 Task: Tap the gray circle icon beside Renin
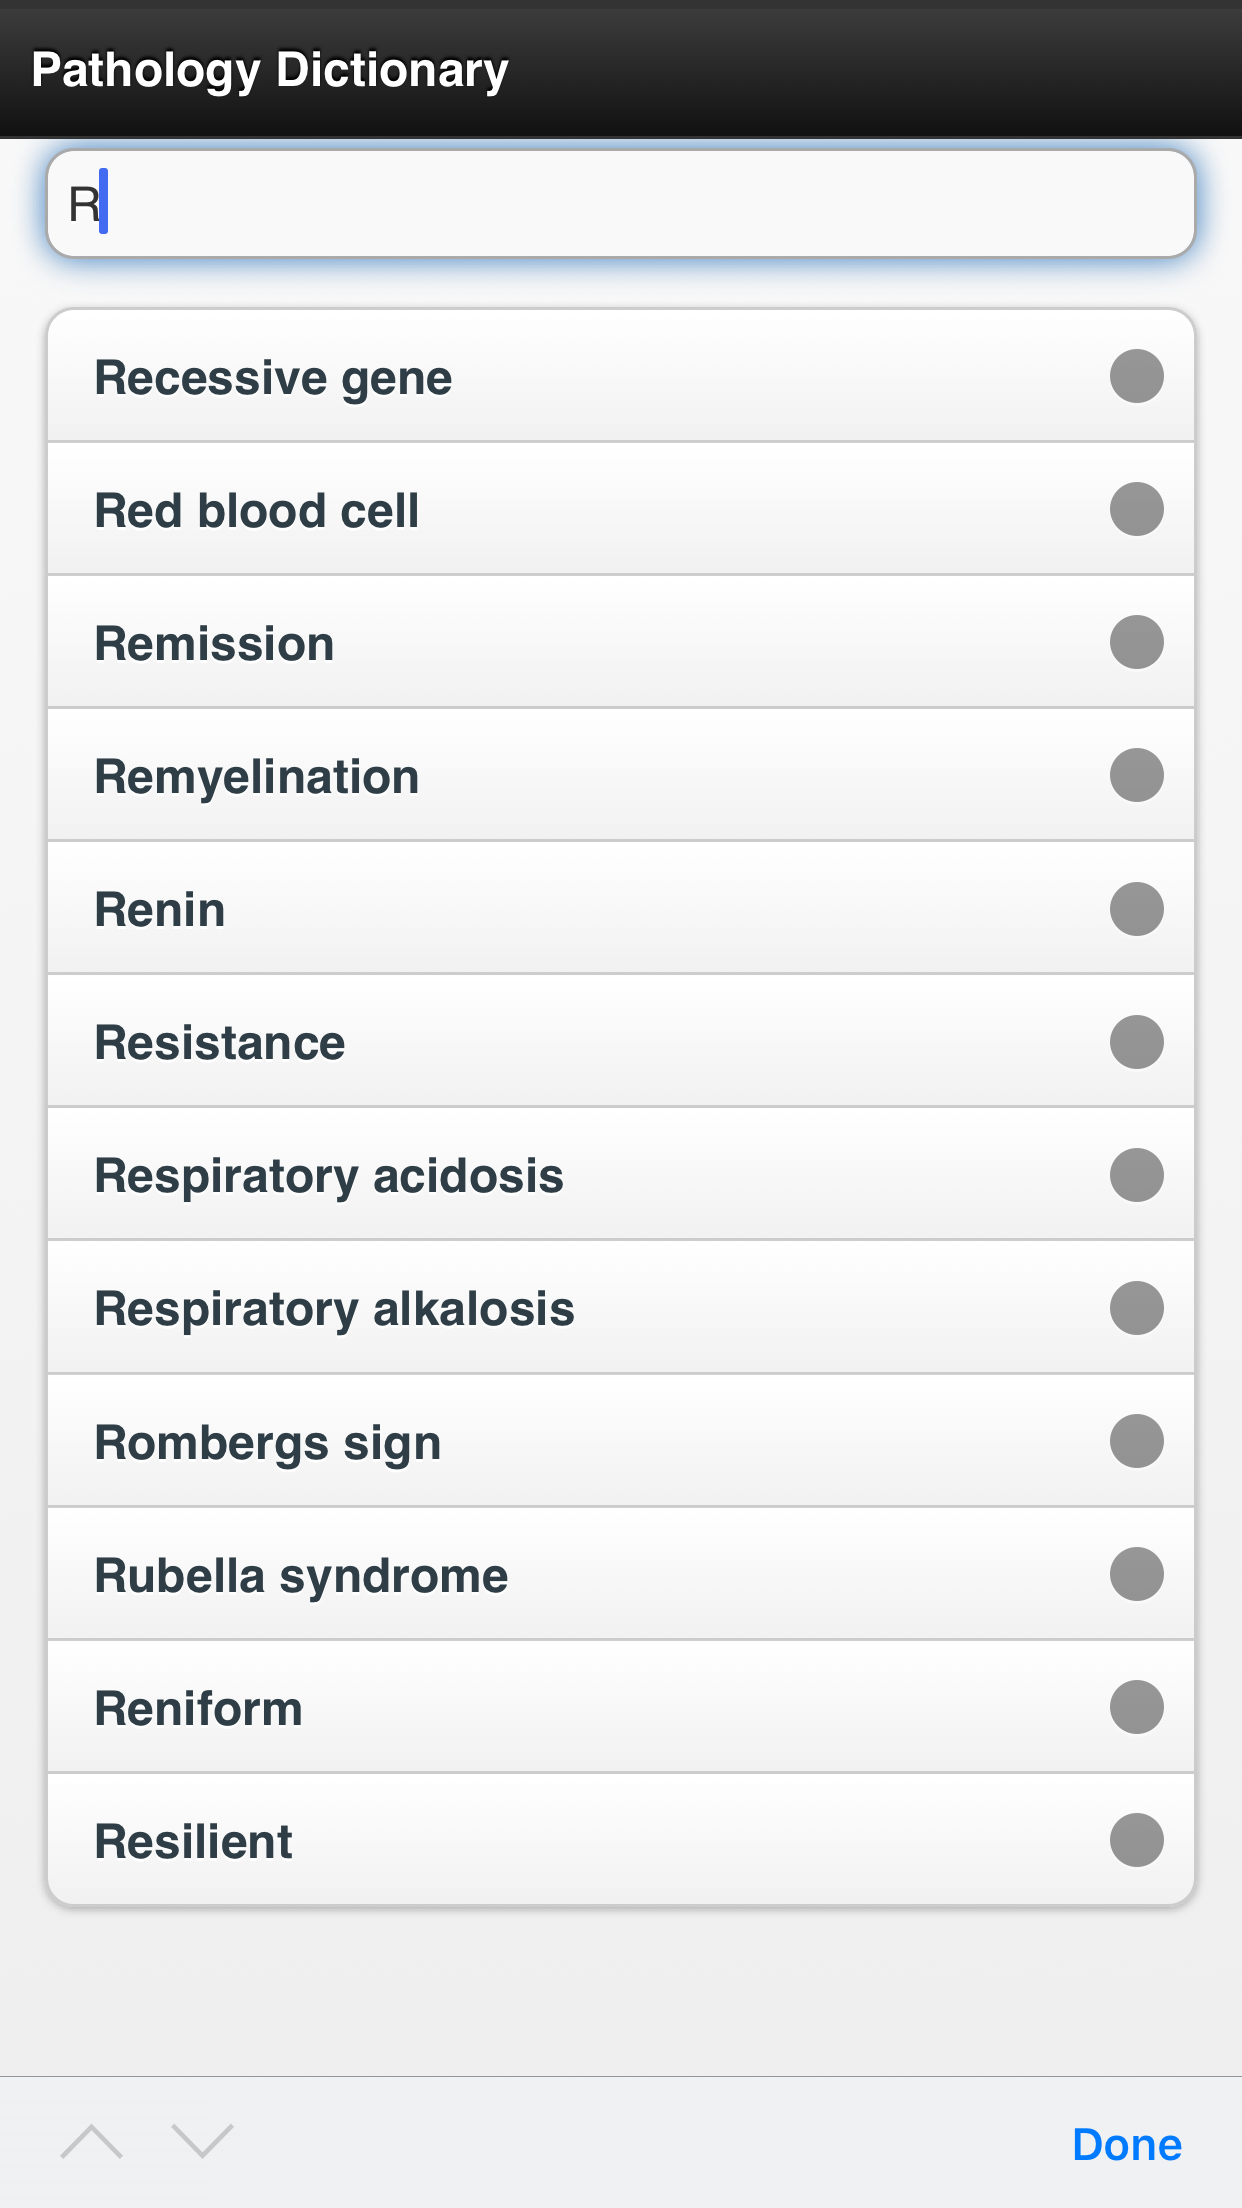(1137, 909)
